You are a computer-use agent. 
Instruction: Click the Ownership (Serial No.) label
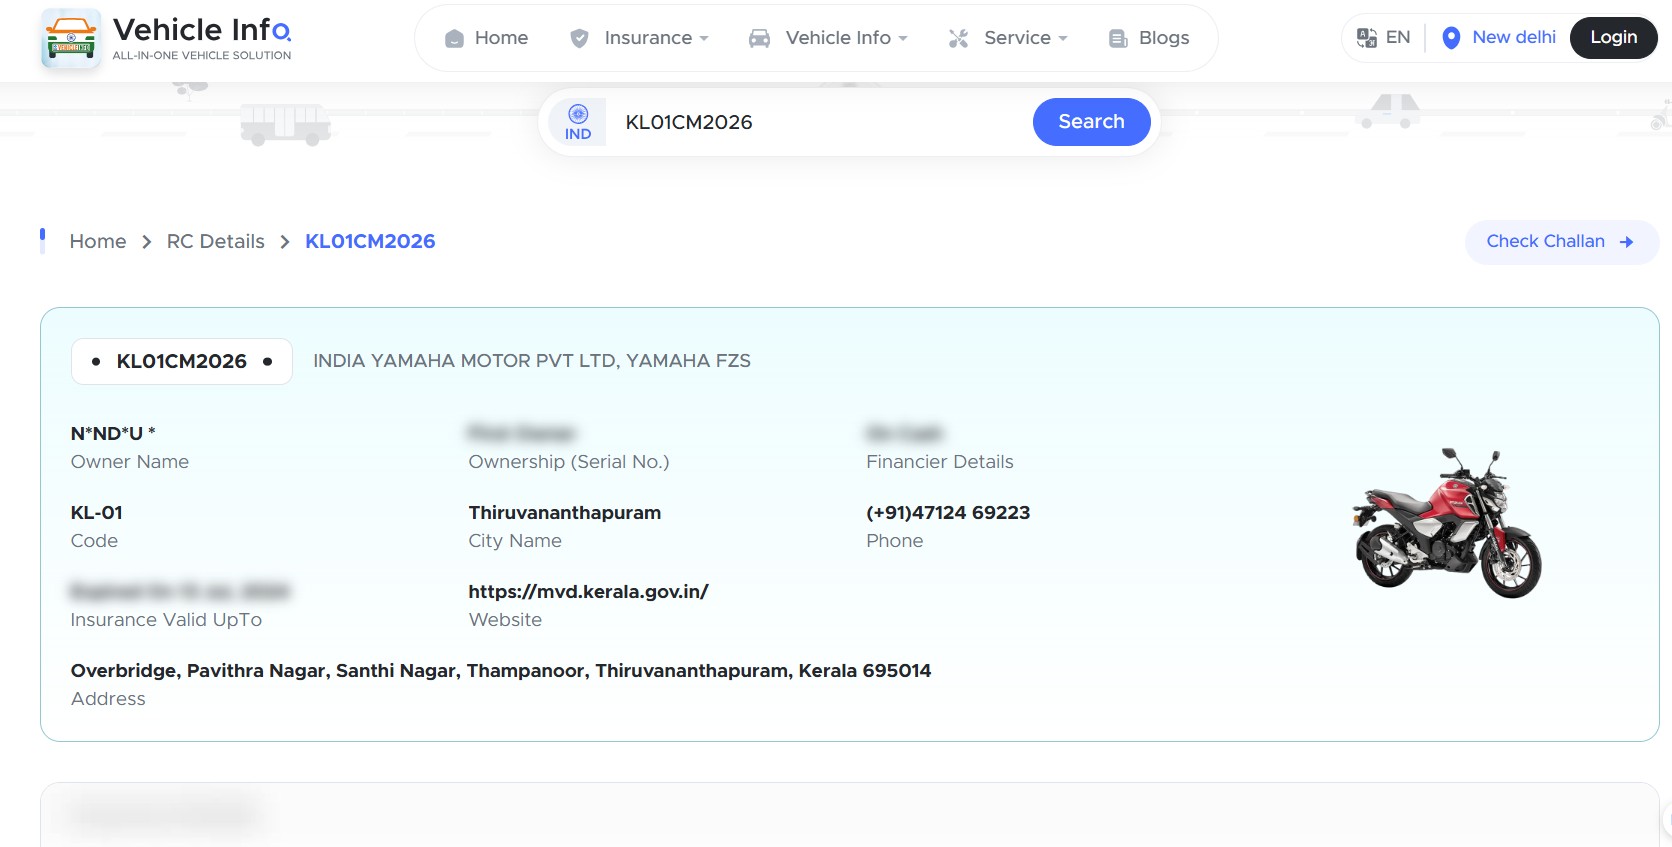pos(569,462)
